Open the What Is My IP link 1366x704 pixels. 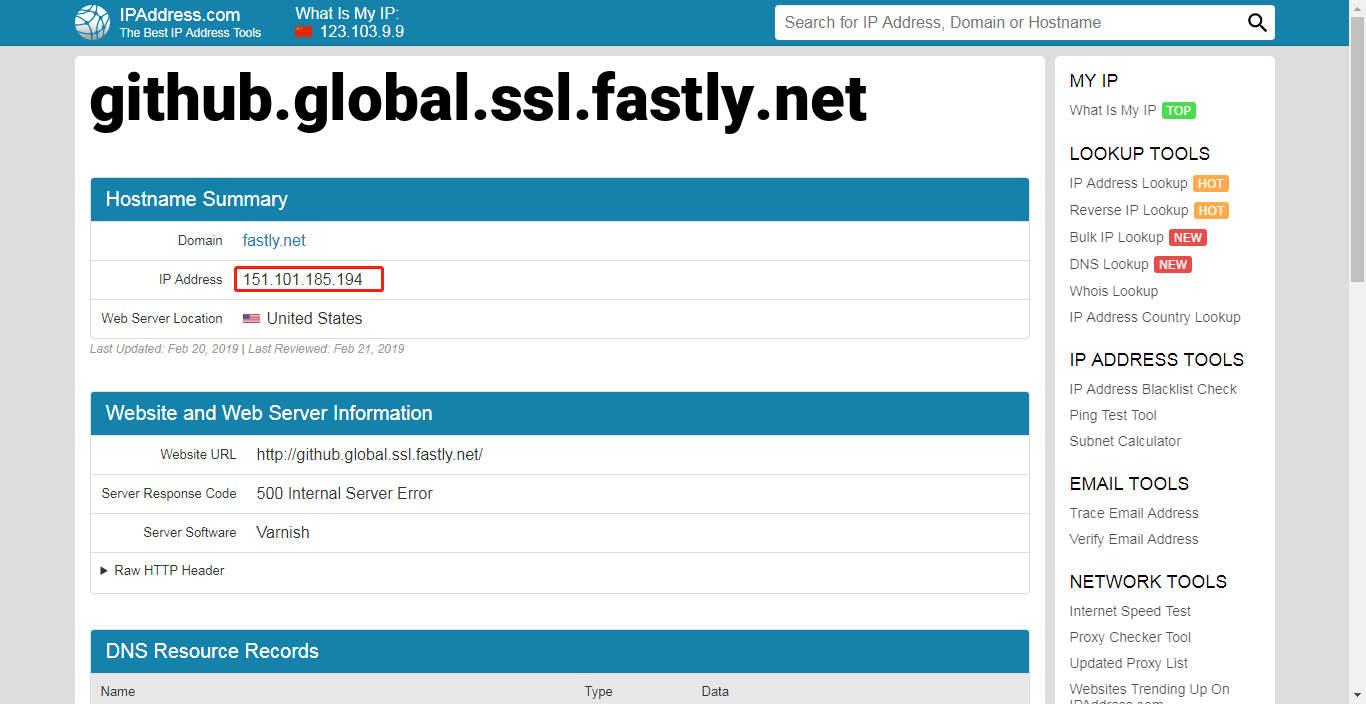pos(1112,111)
